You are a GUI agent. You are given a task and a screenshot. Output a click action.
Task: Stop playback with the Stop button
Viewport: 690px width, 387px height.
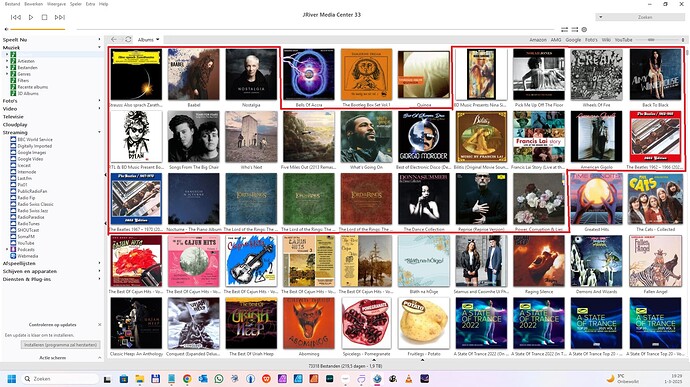(44, 17)
